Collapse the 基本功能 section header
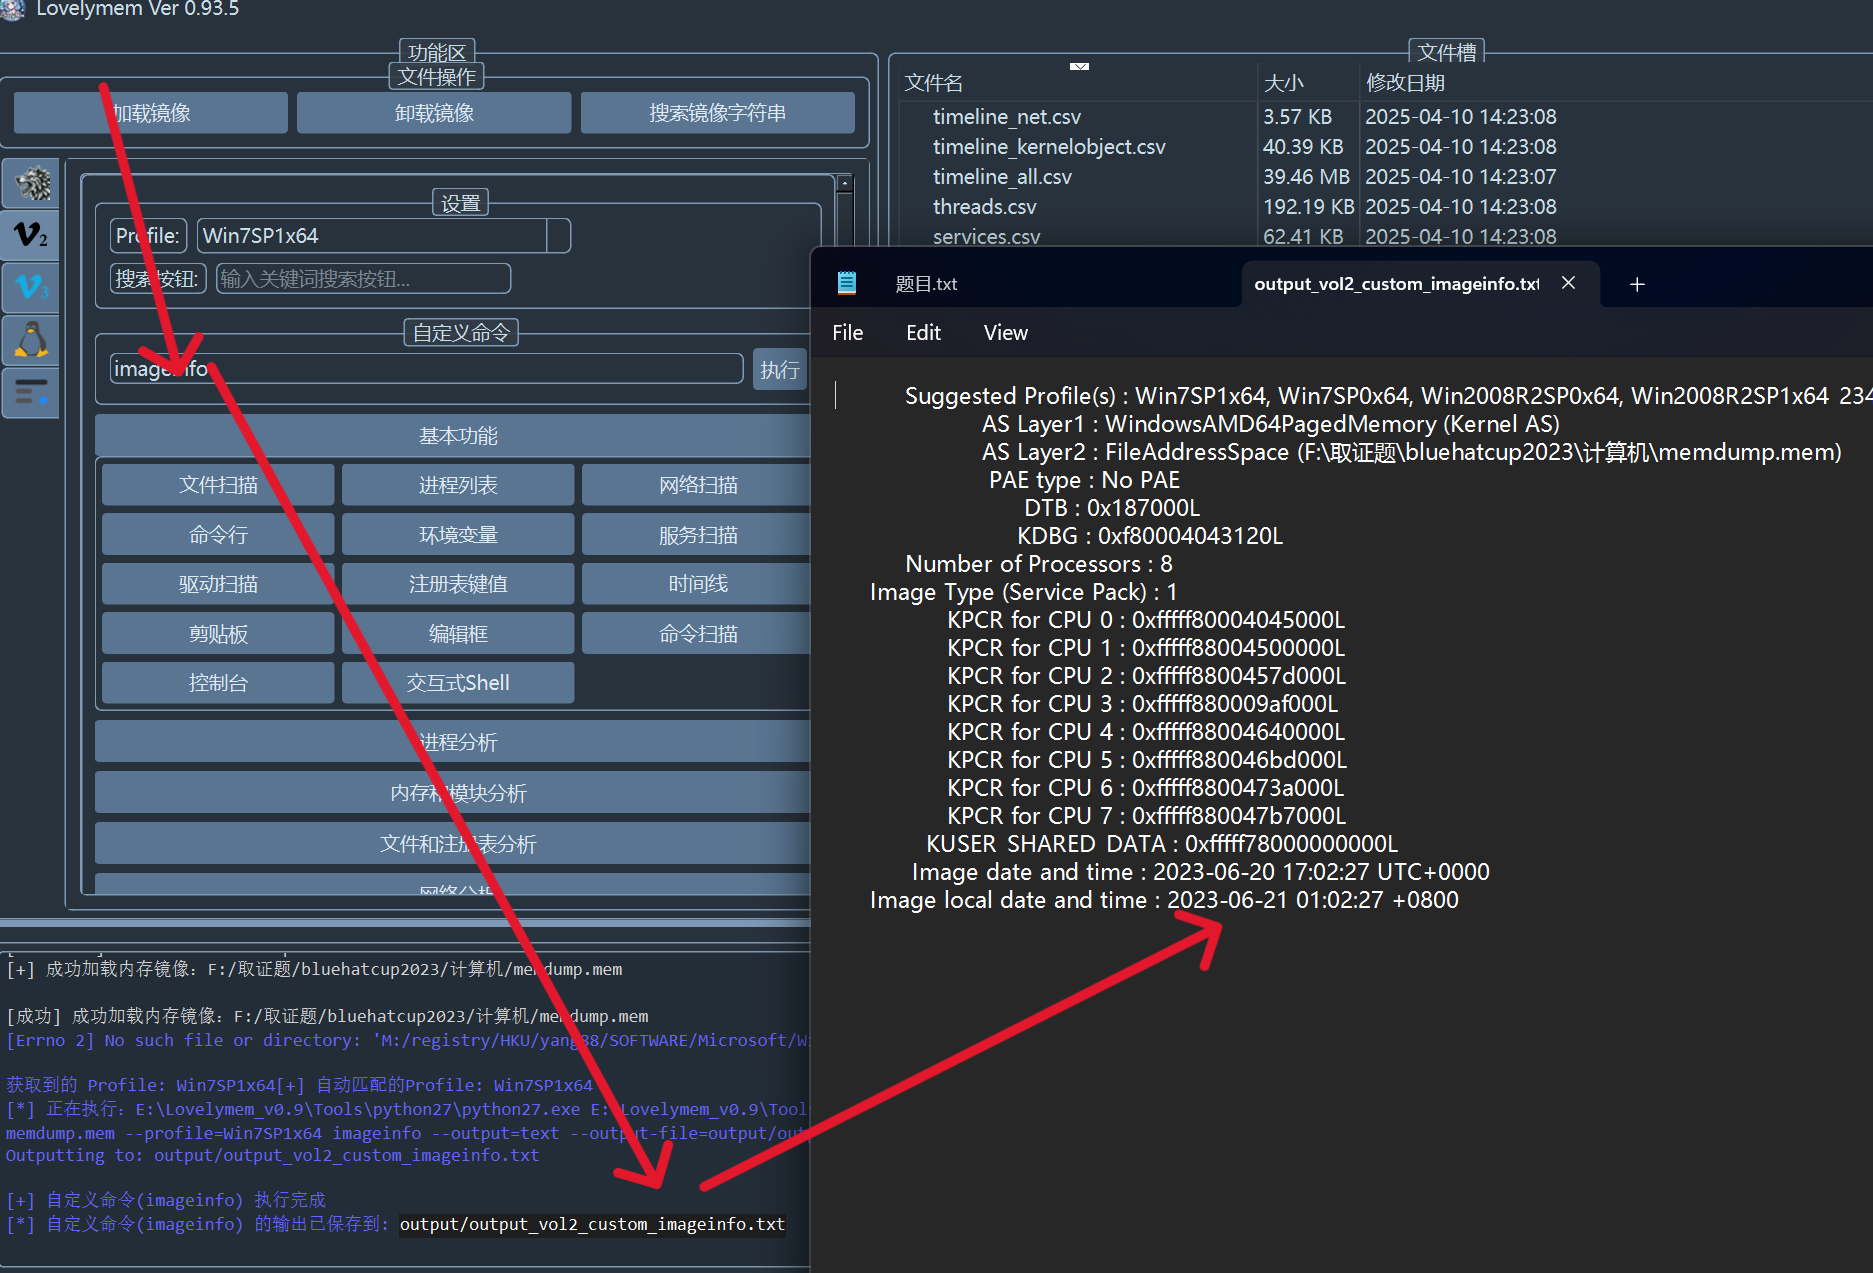This screenshot has height=1273, width=1873. point(457,436)
